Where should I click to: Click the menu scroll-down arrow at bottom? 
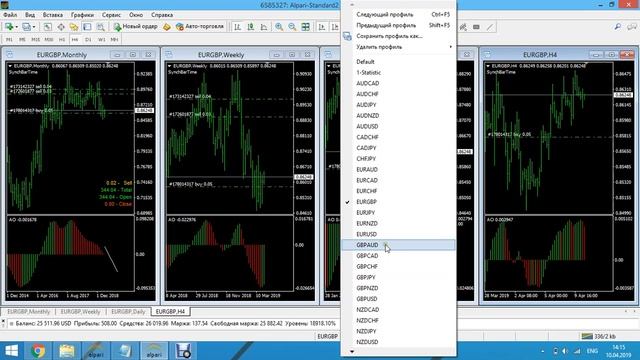352,351
